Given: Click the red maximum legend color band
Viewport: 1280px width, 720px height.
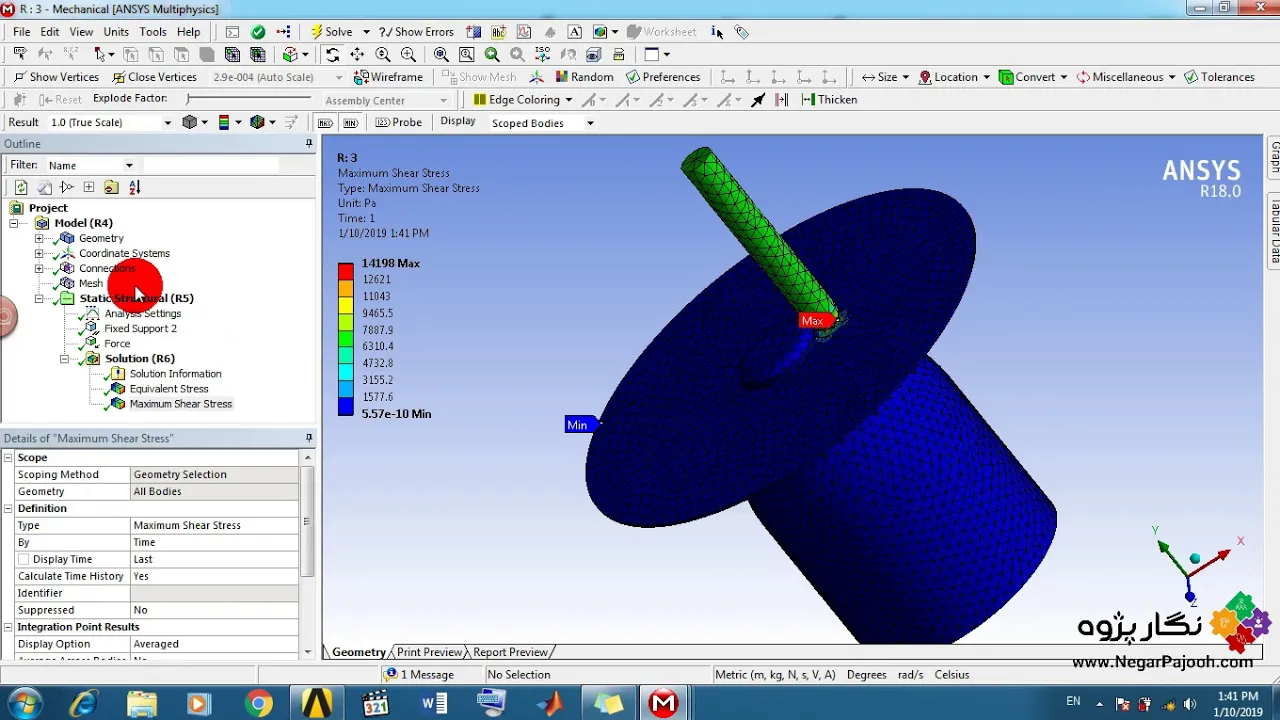Looking at the screenshot, I should click(x=345, y=271).
